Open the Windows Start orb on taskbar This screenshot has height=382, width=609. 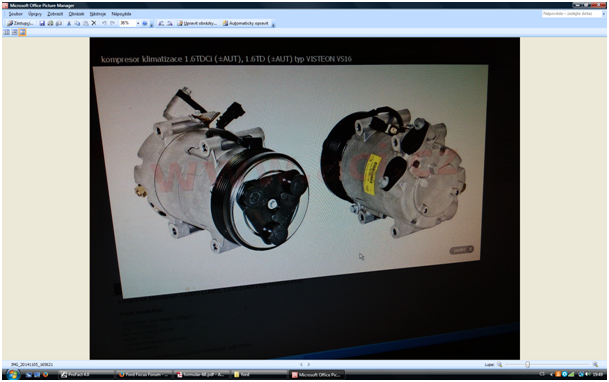pos(12,375)
